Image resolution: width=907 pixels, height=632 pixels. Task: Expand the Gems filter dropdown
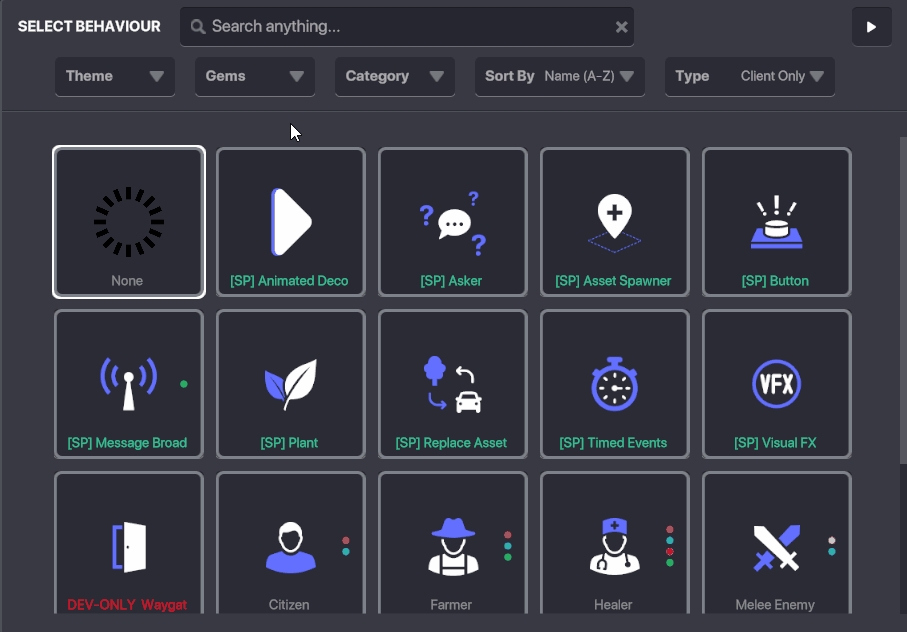pyautogui.click(x=255, y=76)
